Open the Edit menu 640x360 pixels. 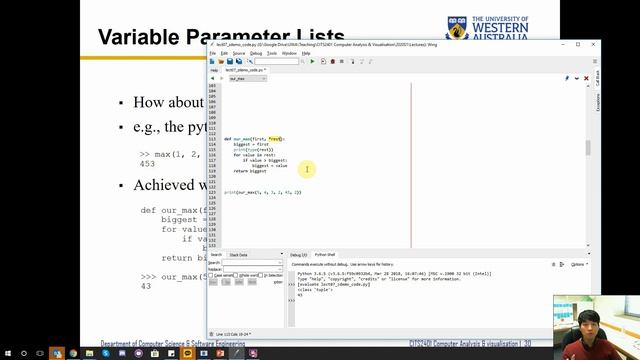[x=224, y=53]
